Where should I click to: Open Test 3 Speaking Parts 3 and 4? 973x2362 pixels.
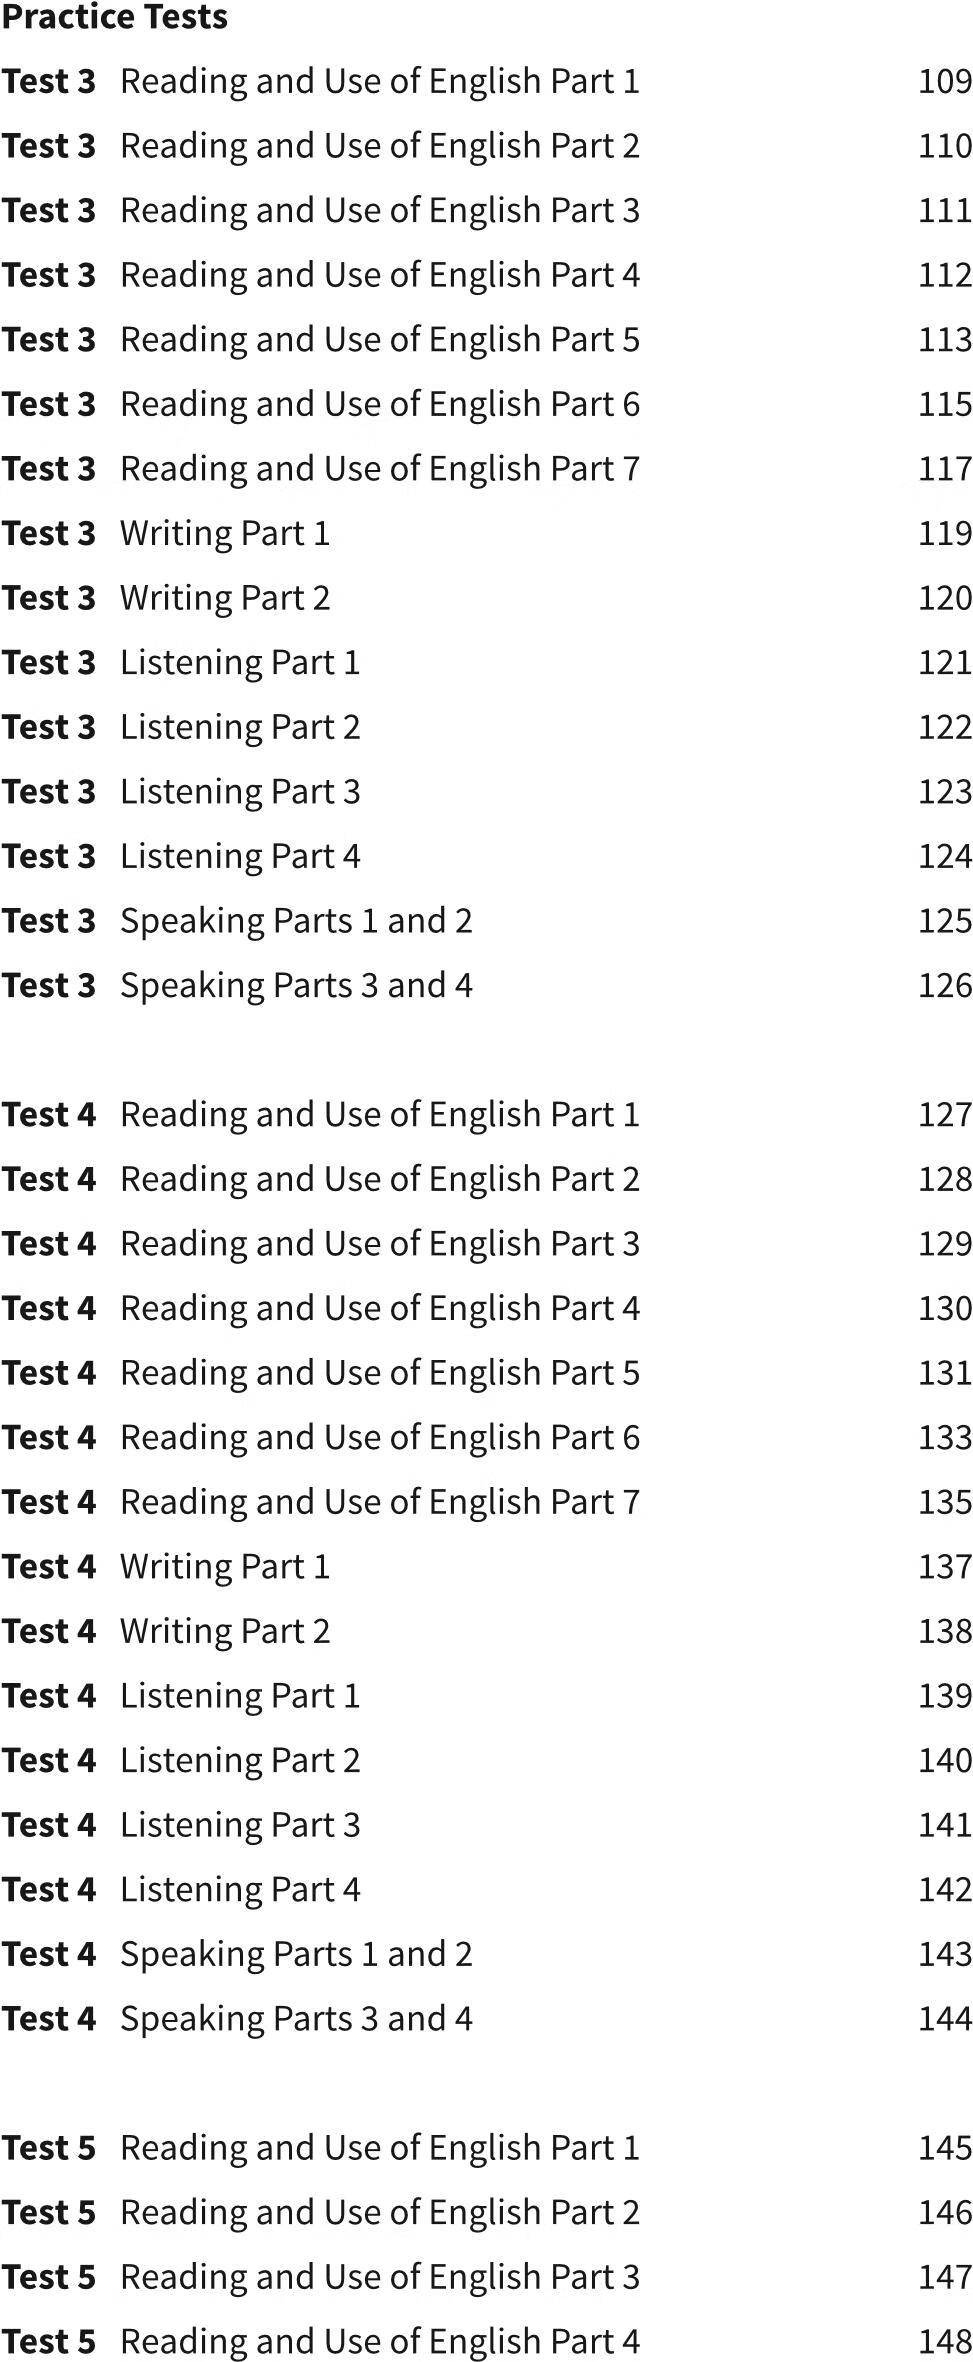296,985
